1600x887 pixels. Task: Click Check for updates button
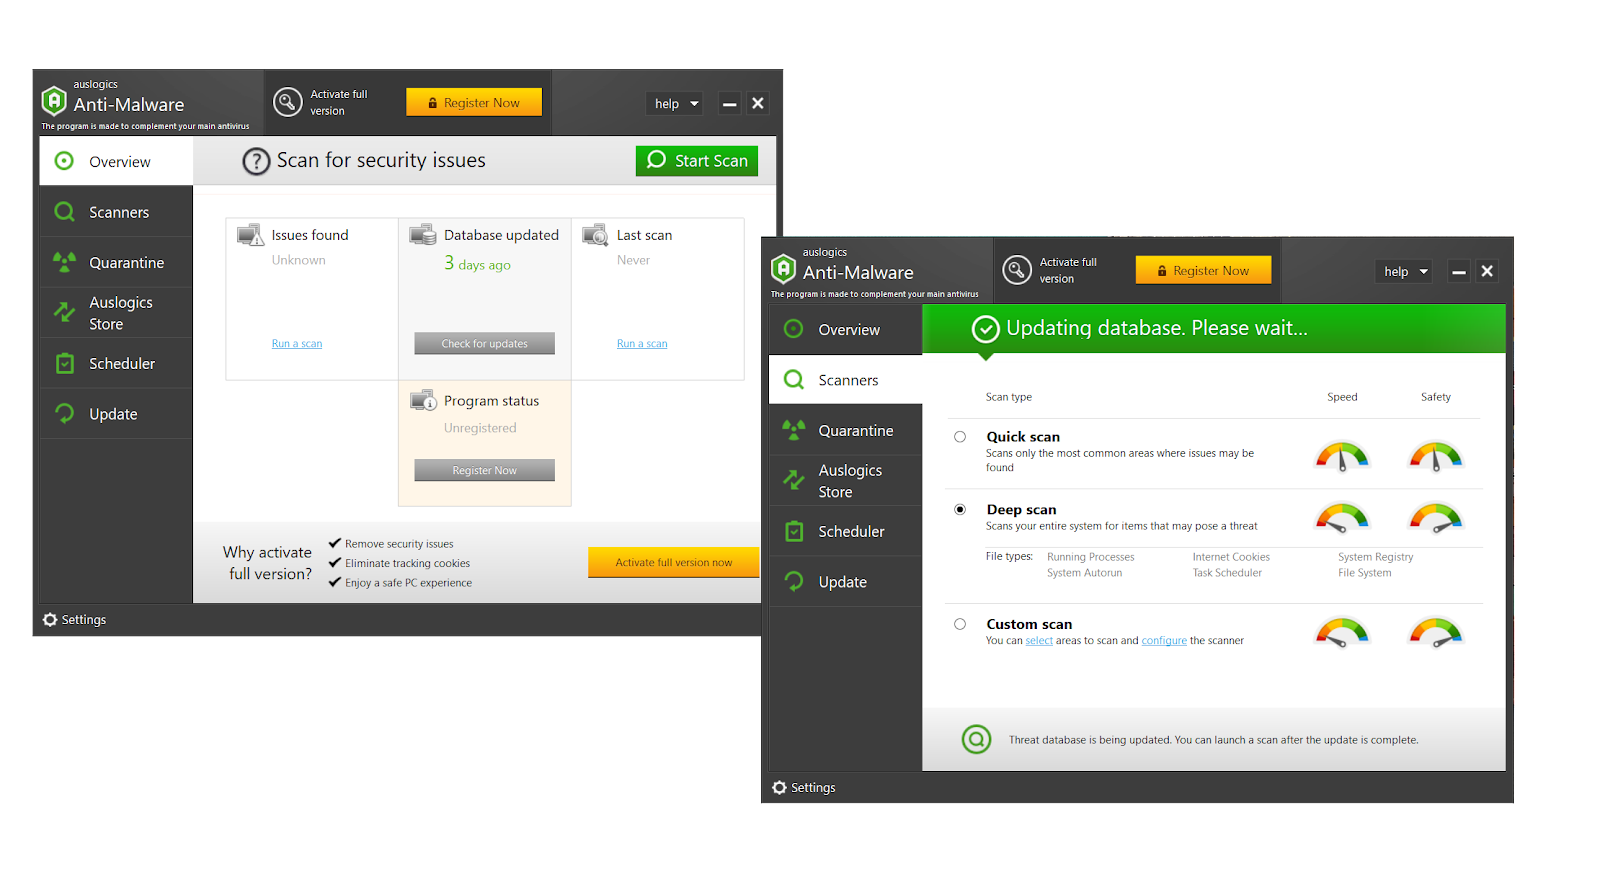485,343
